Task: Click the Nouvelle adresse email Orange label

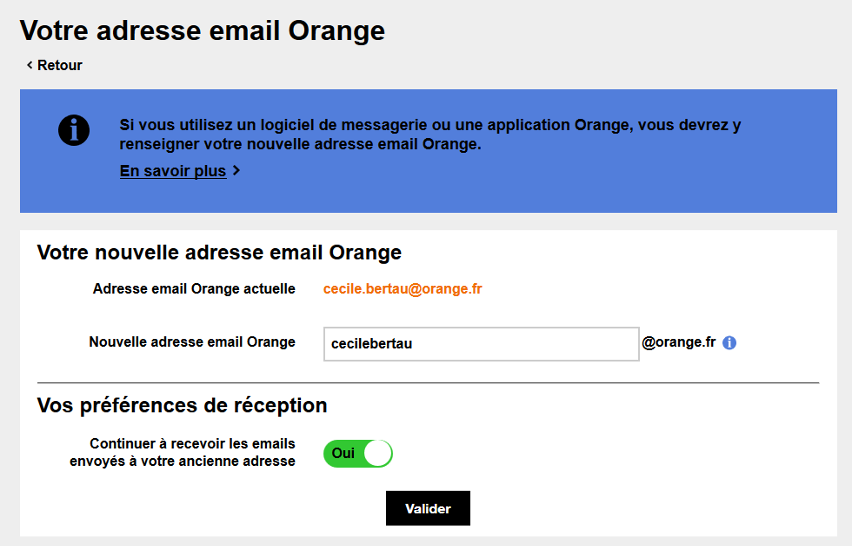Action: pyautogui.click(x=192, y=342)
